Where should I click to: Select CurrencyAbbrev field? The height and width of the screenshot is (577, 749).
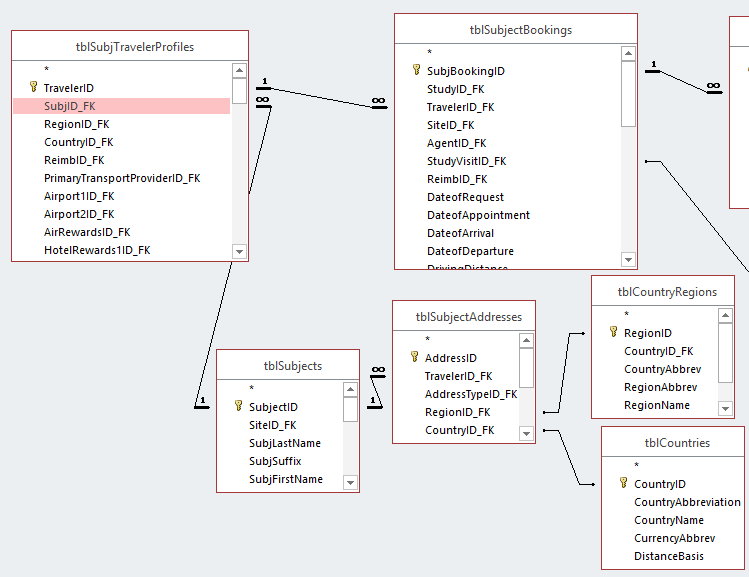tap(673, 538)
